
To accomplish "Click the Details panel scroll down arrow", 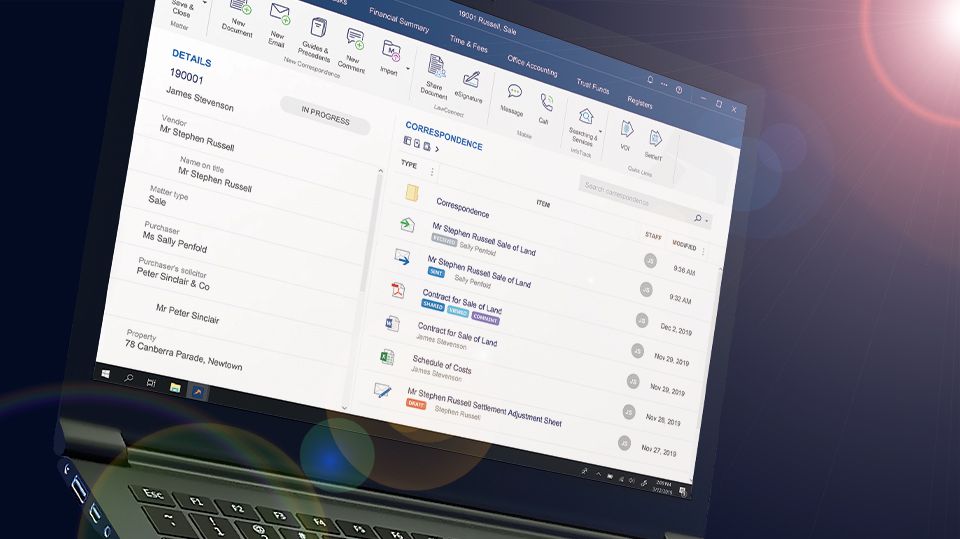I will coord(346,406).
